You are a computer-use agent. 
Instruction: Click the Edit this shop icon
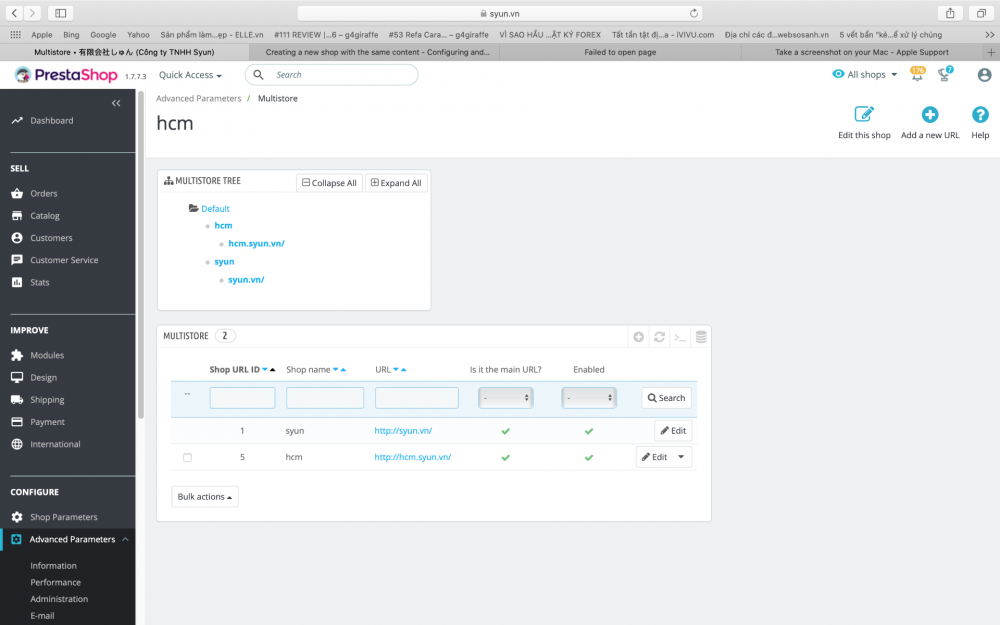[x=864, y=114]
